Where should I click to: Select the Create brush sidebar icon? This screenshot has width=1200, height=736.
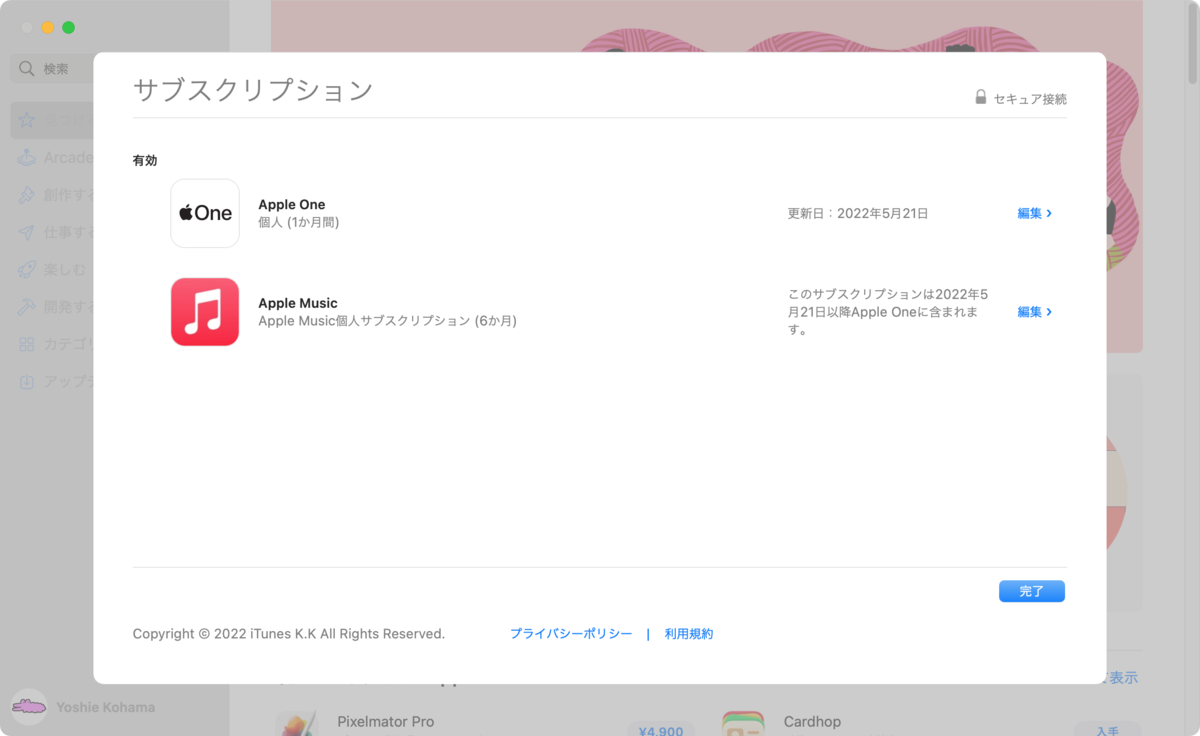coord(27,195)
